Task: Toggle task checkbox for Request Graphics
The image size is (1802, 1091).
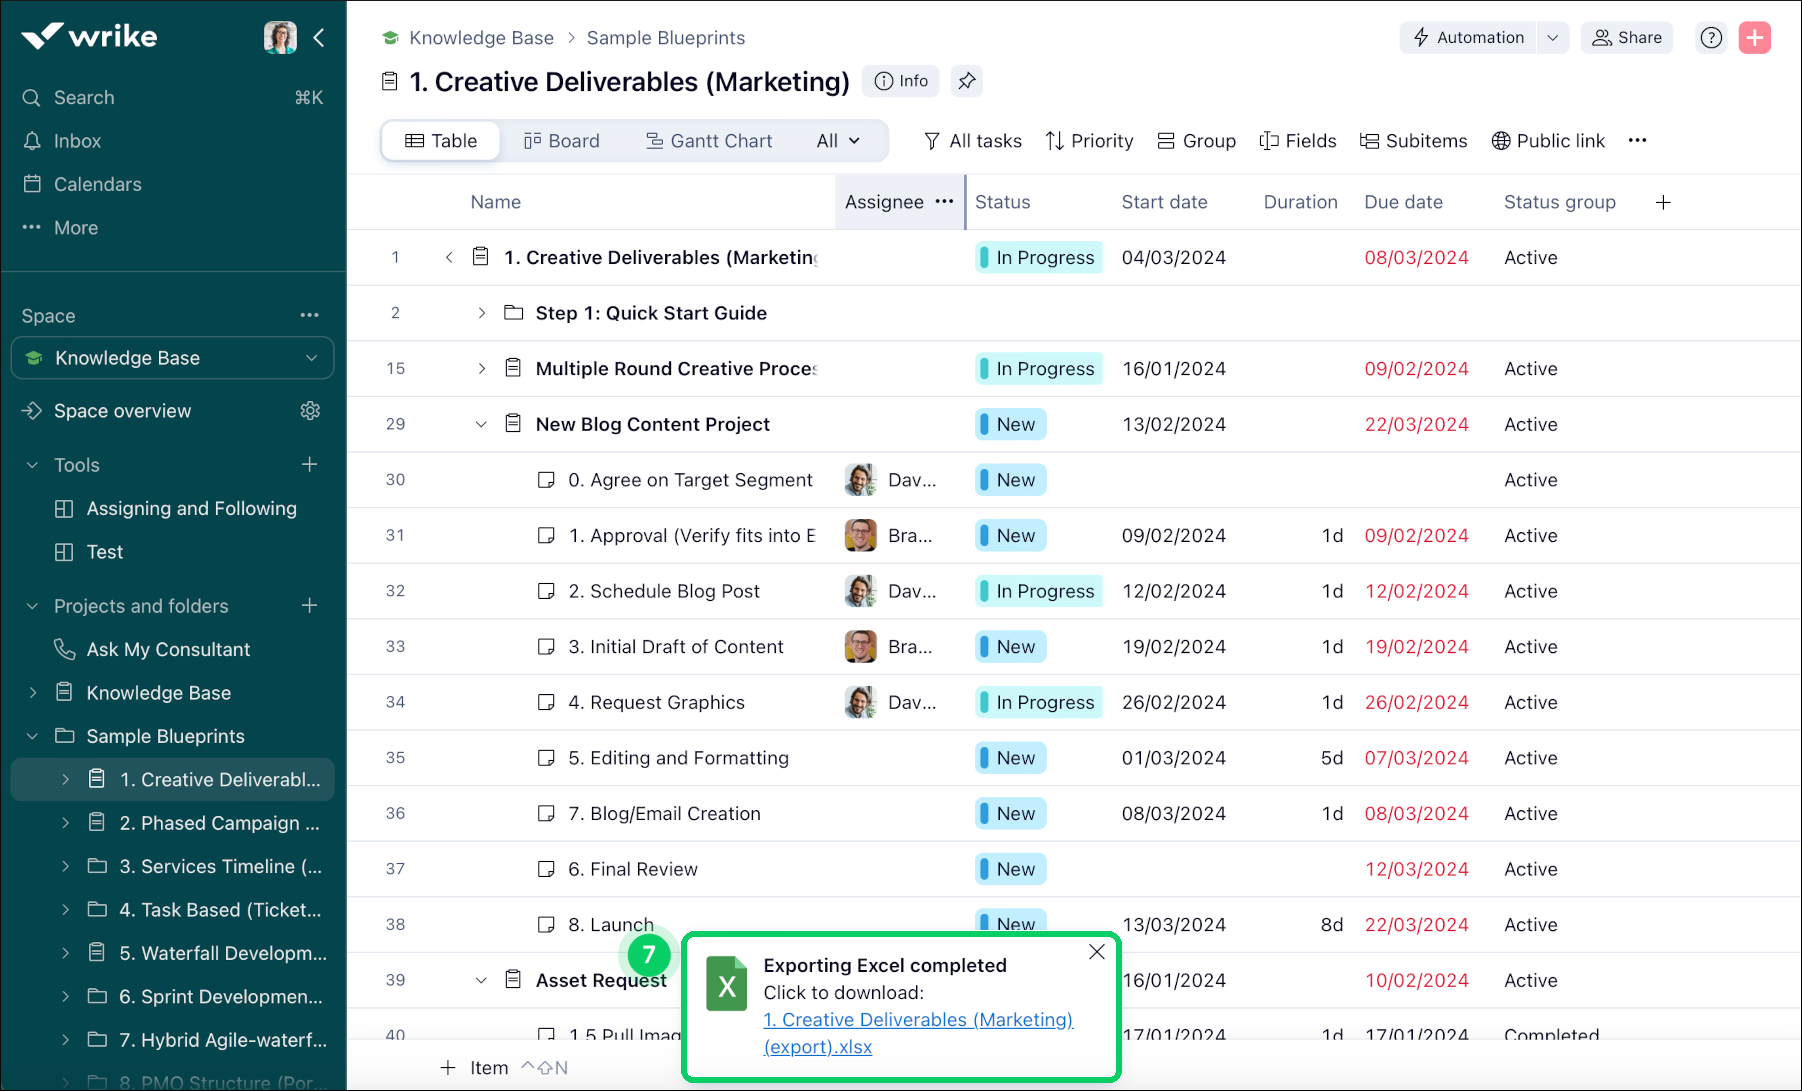Action: pyautogui.click(x=546, y=702)
